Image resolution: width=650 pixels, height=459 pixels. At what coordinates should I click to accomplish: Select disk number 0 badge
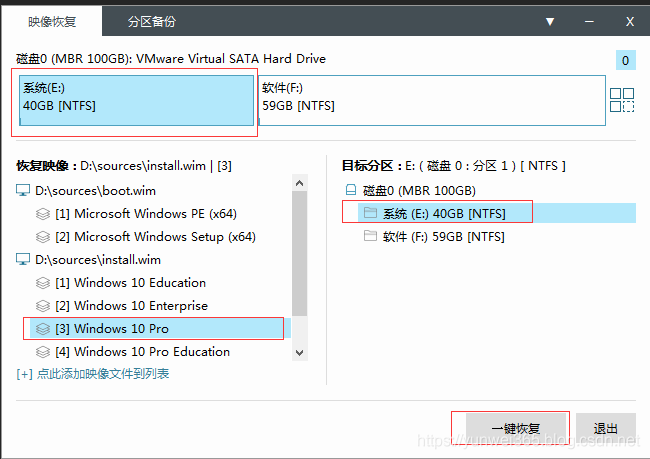pyautogui.click(x=626, y=61)
